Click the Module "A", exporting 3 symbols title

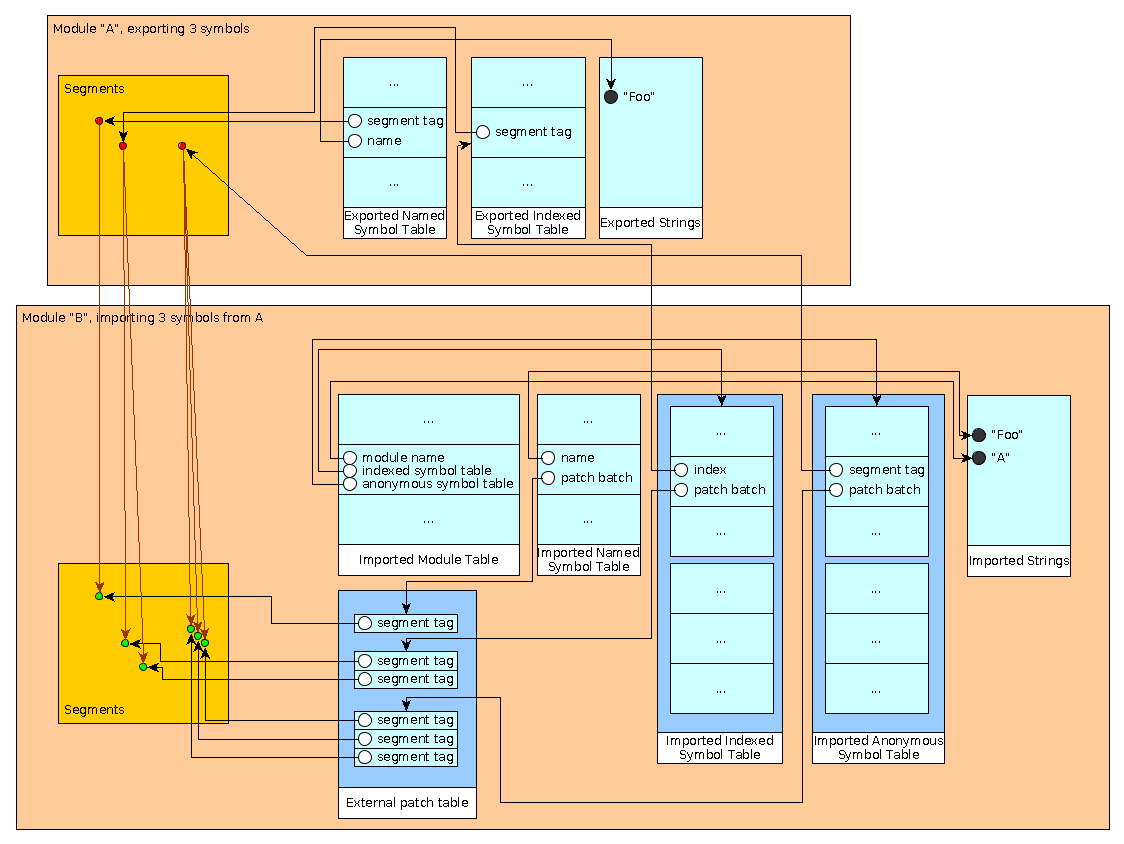(x=151, y=29)
